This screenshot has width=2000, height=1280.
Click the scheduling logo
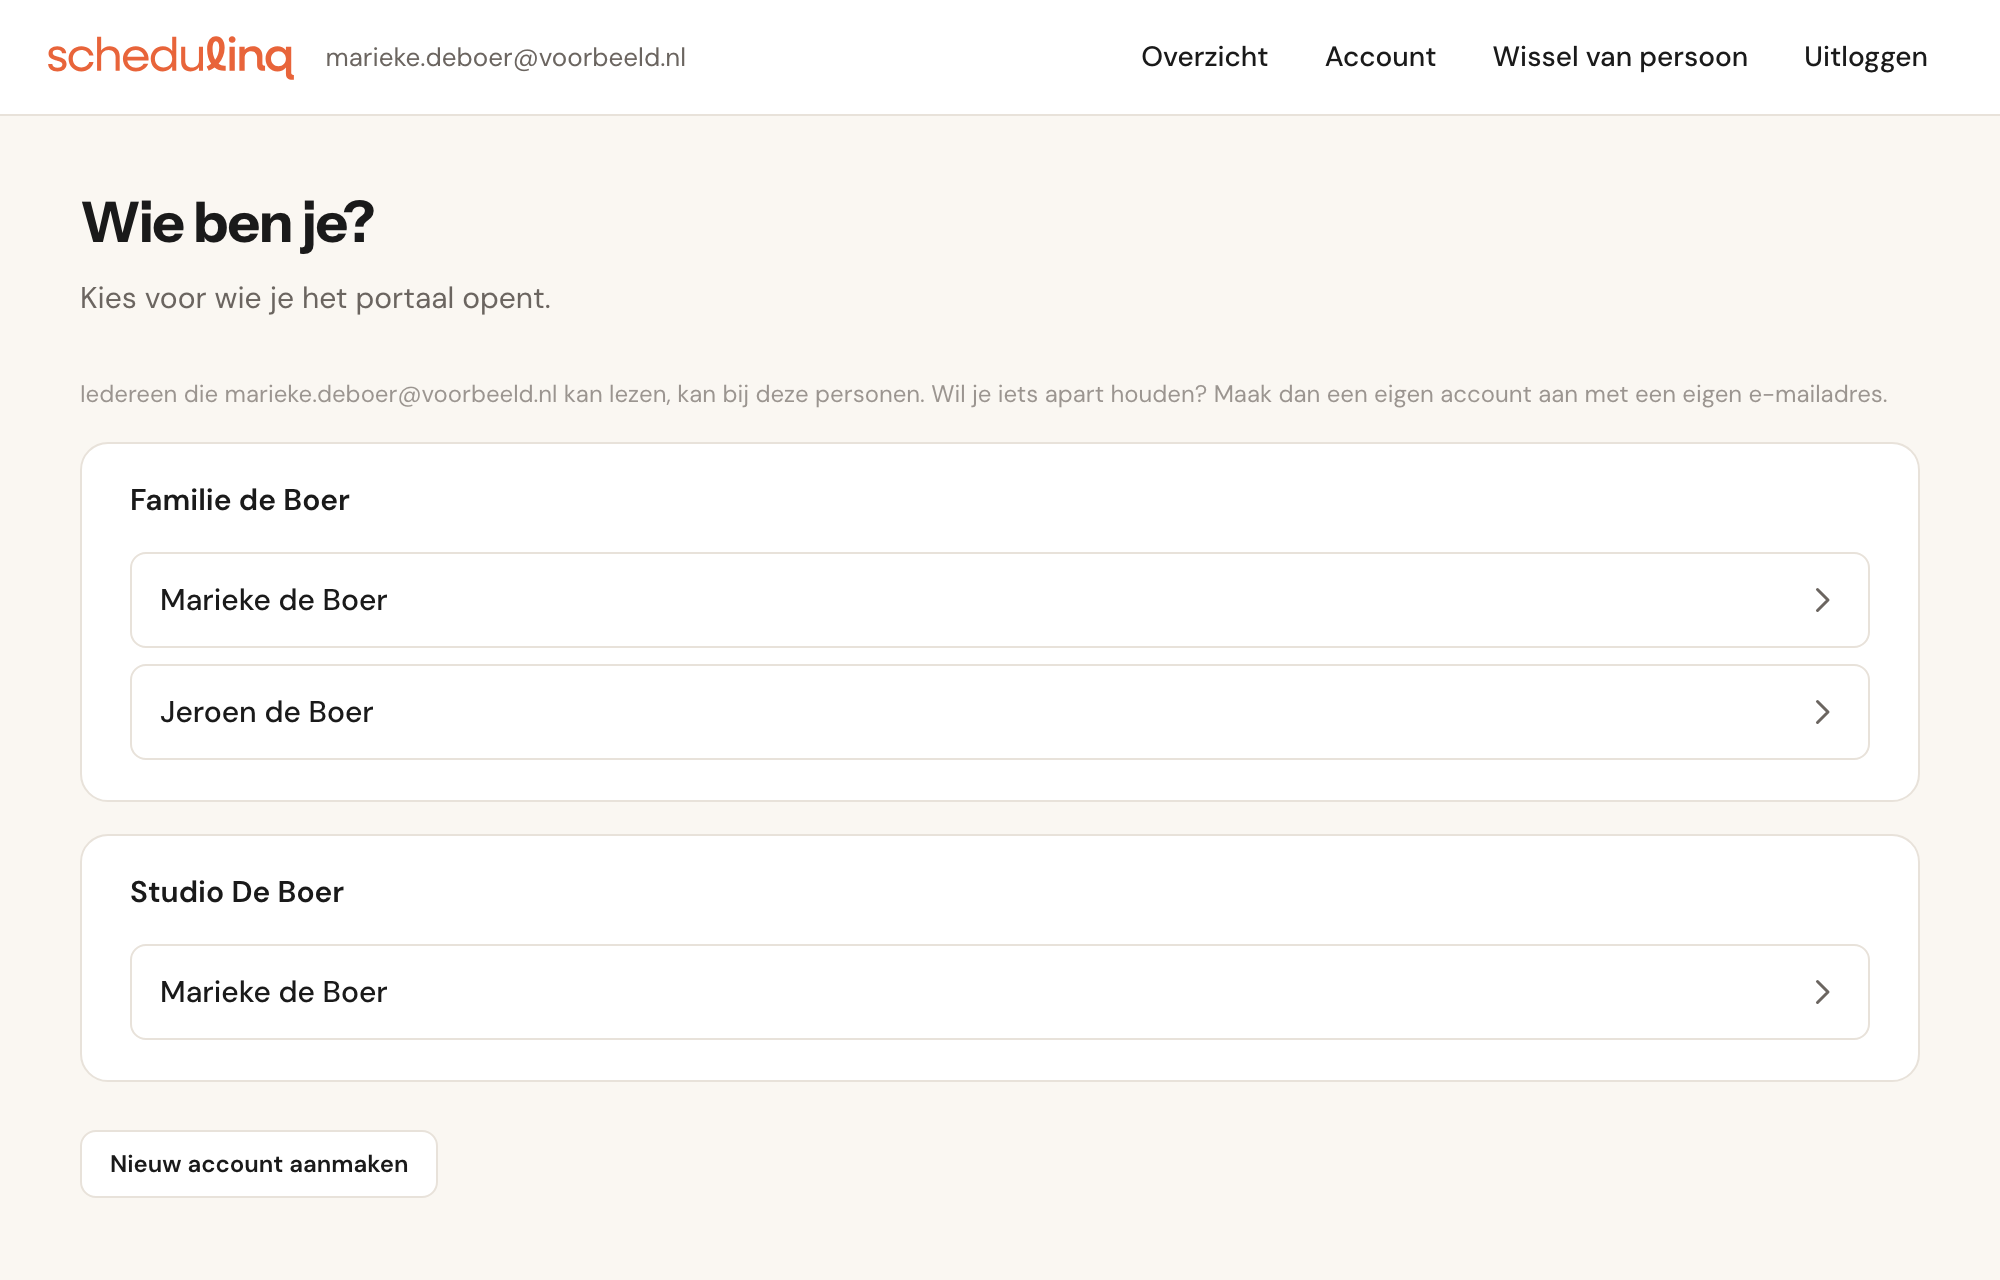pyautogui.click(x=170, y=57)
